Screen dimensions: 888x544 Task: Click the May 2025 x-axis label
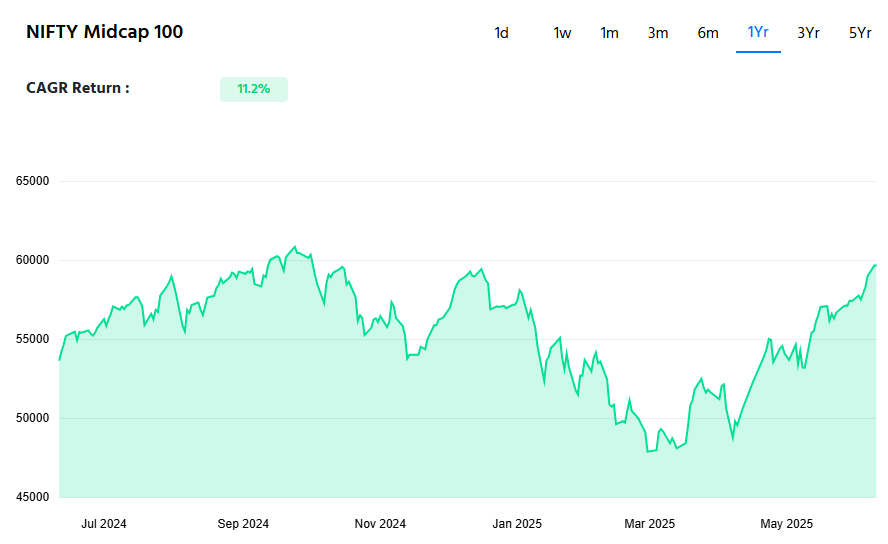787,524
